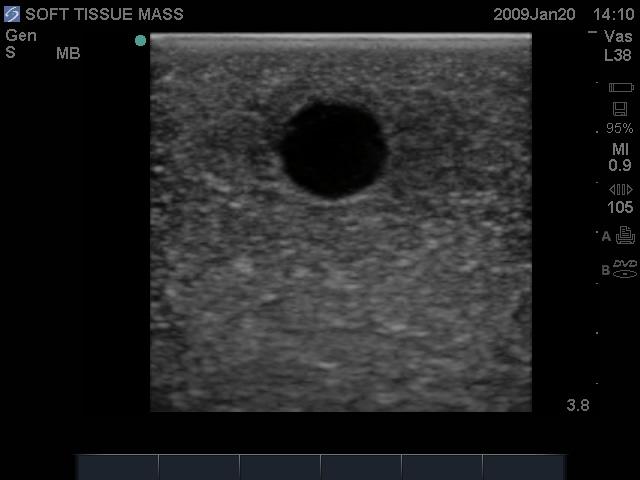This screenshot has height=480, width=640.
Task: Click the dark circular cyst in image
Action: [334, 149]
